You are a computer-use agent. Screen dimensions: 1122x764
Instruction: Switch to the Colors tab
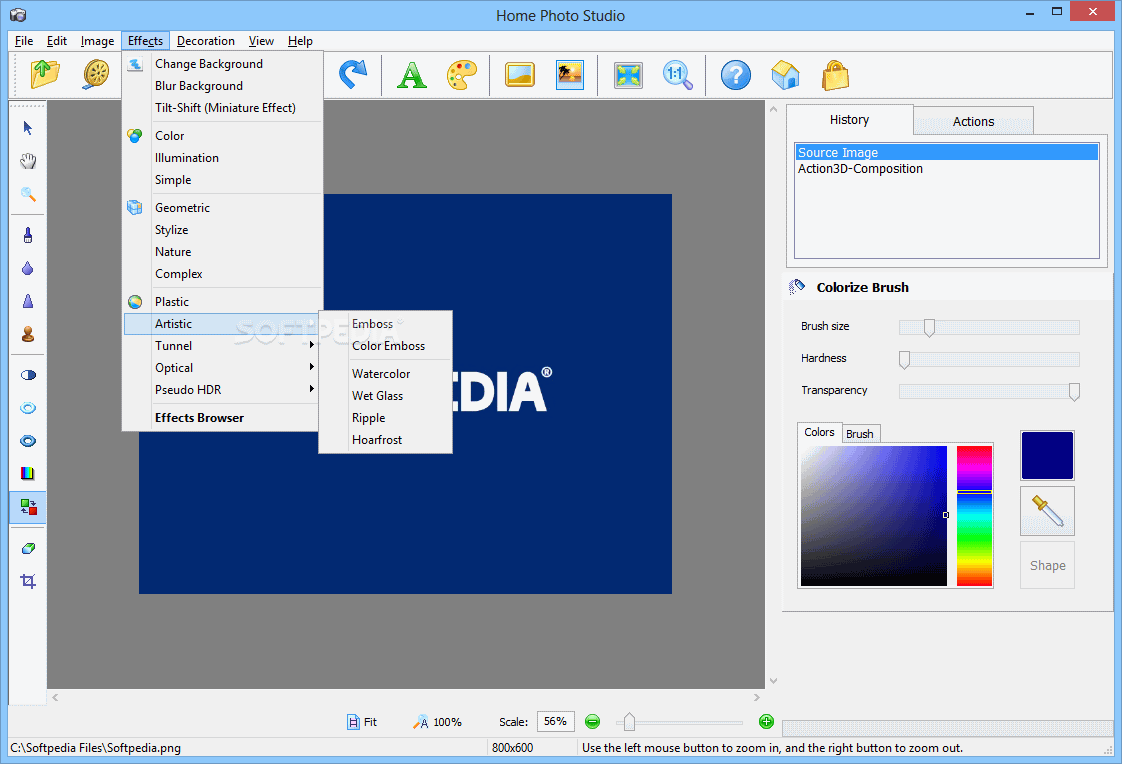coord(819,432)
